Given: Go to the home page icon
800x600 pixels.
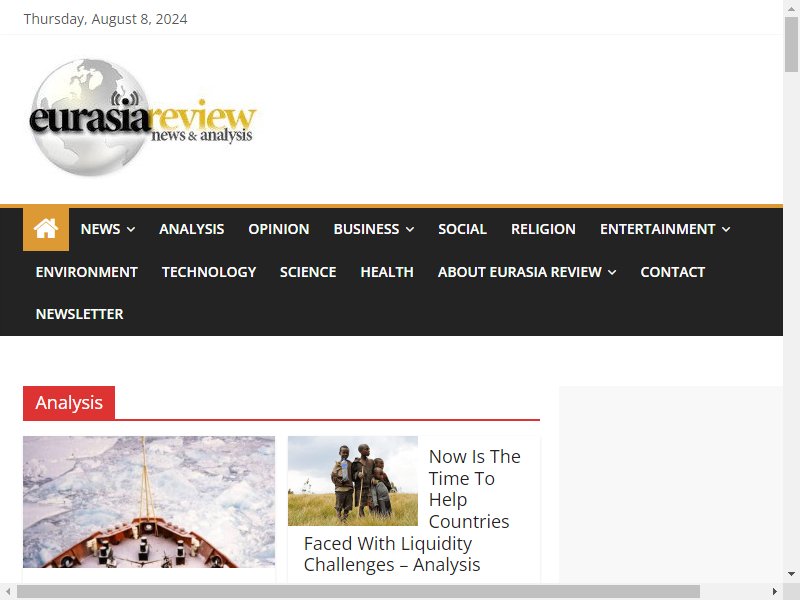Looking at the screenshot, I should [45, 229].
